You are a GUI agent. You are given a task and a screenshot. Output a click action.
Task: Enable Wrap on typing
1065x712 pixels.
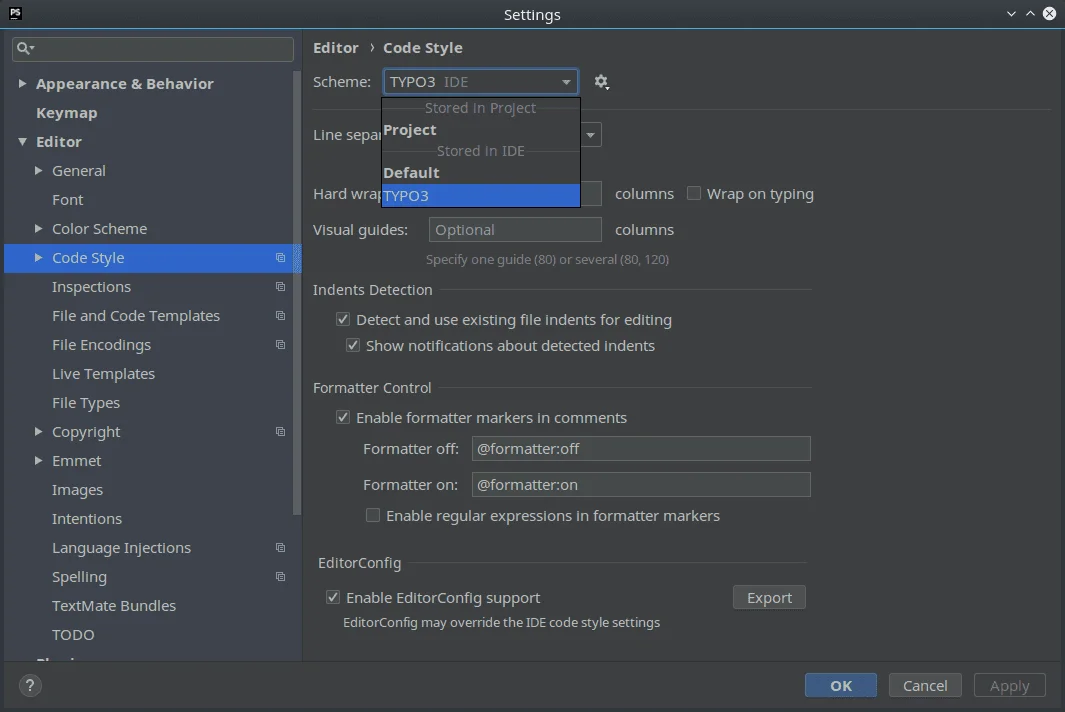pos(694,193)
